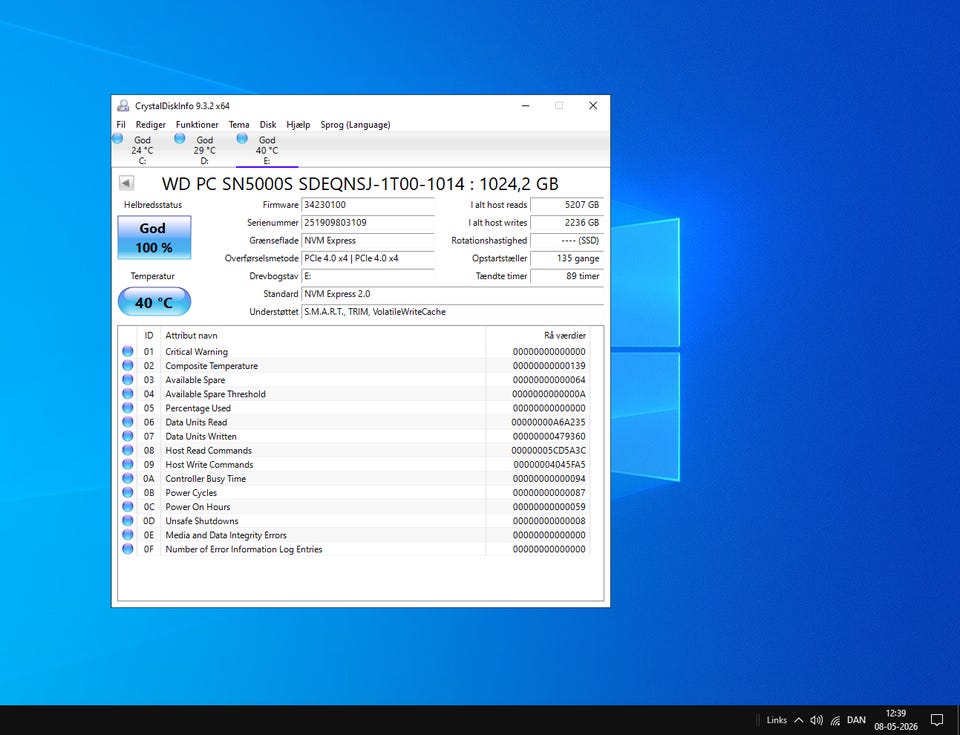Open the taskbar clock and date
Viewport: 960px width, 735px height.
(x=896, y=720)
